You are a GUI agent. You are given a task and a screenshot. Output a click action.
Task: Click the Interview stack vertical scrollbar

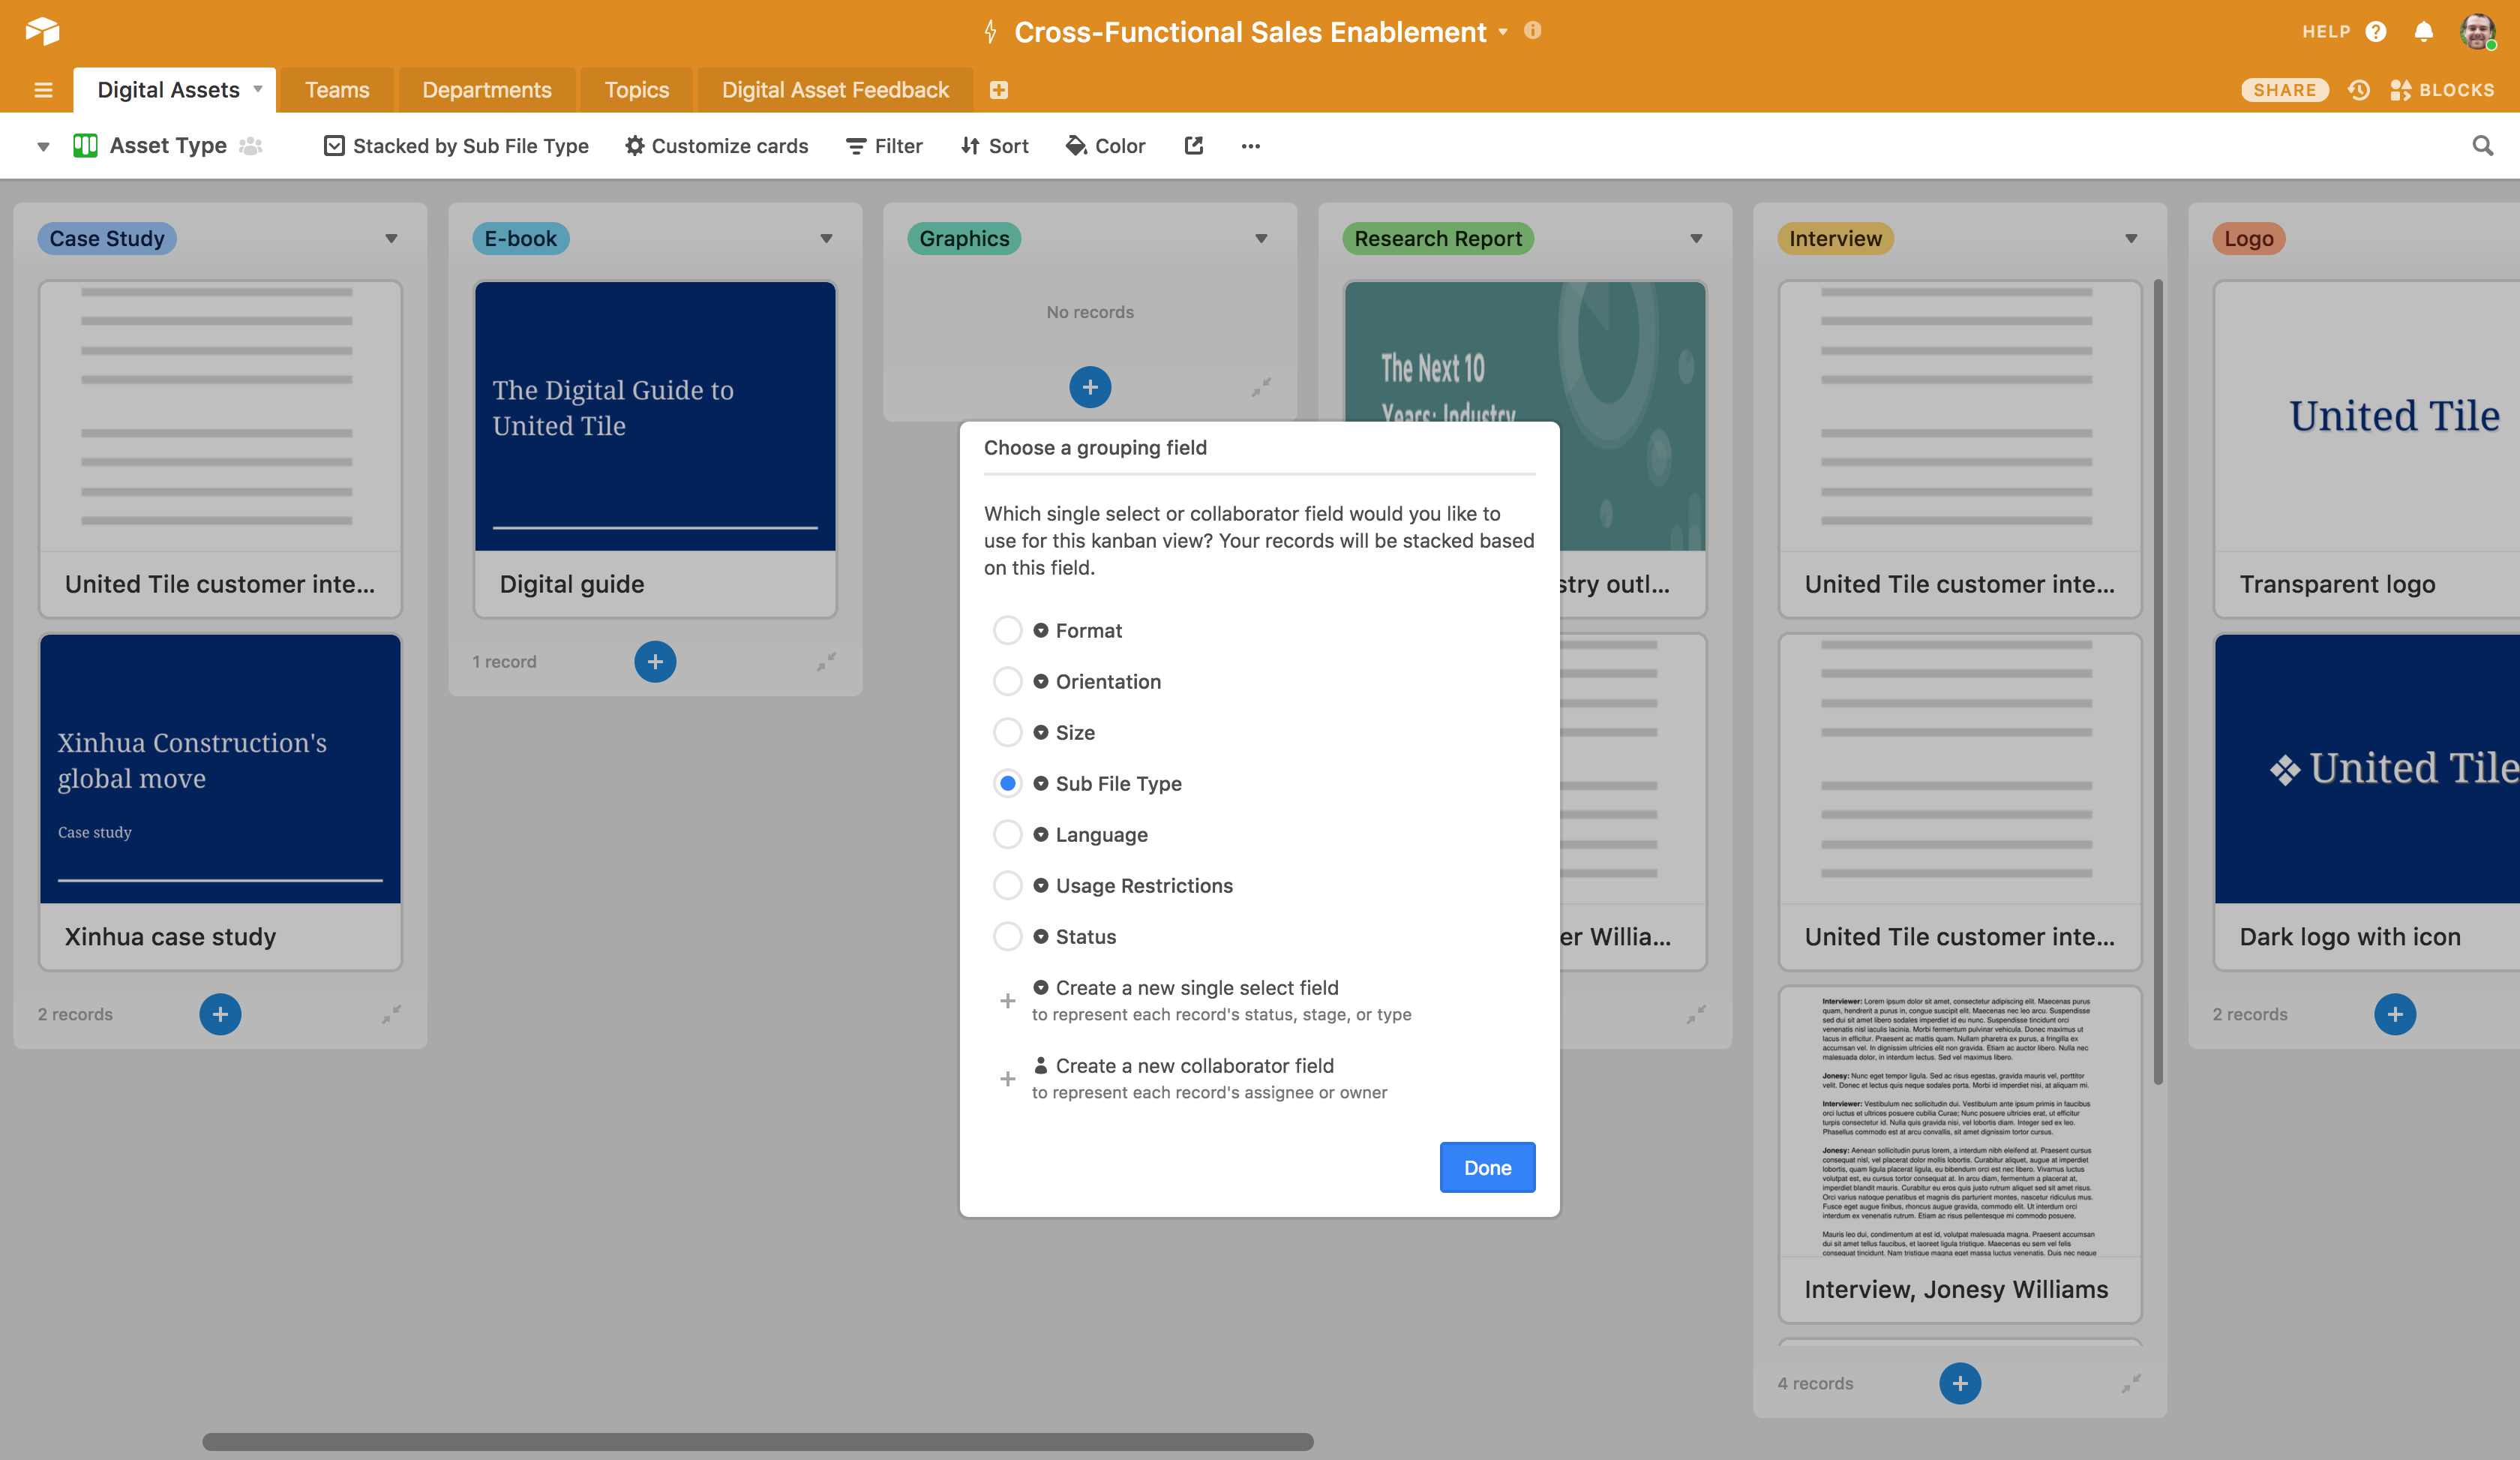click(2158, 682)
